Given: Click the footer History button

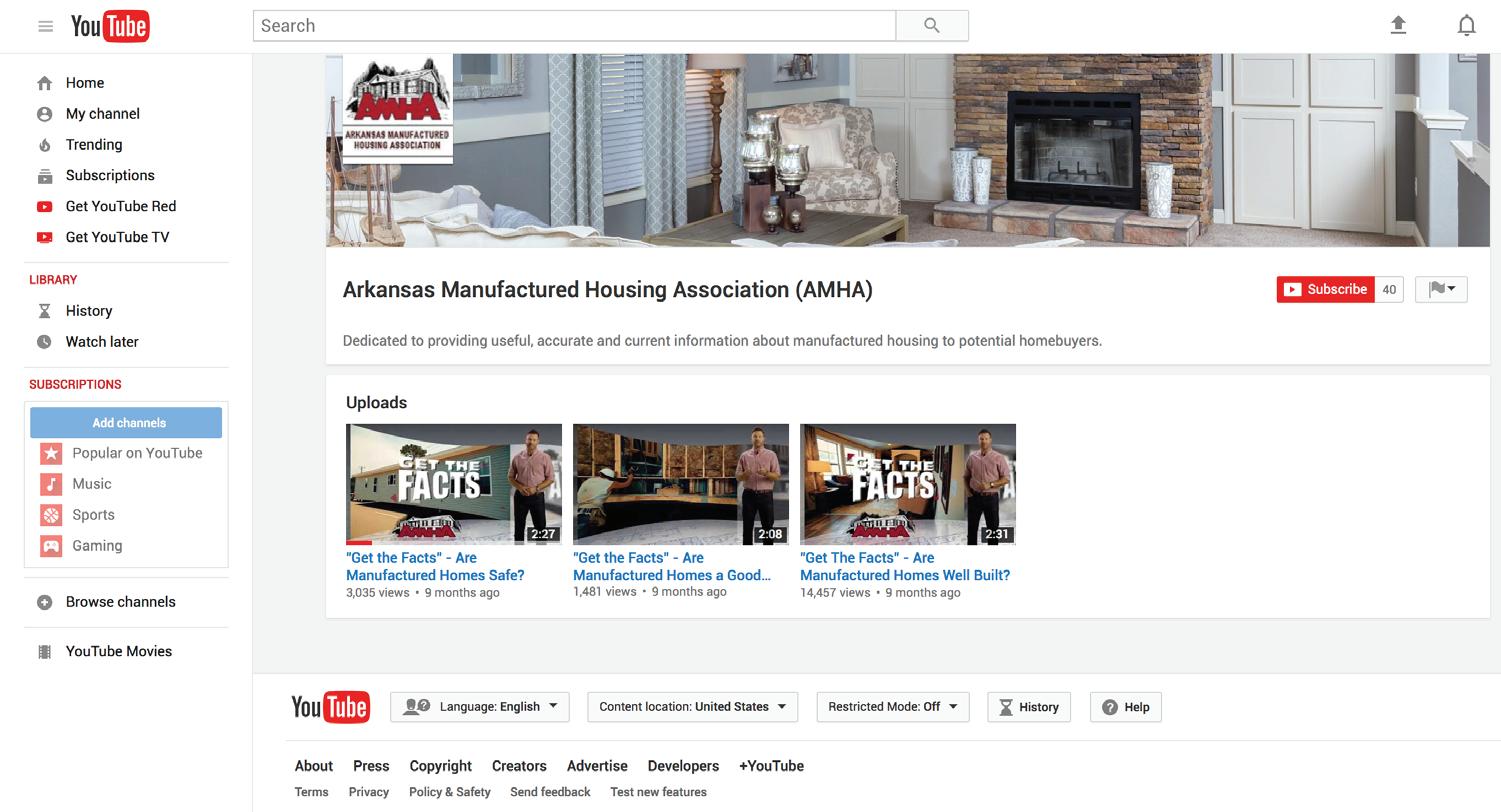Looking at the screenshot, I should (x=1029, y=707).
